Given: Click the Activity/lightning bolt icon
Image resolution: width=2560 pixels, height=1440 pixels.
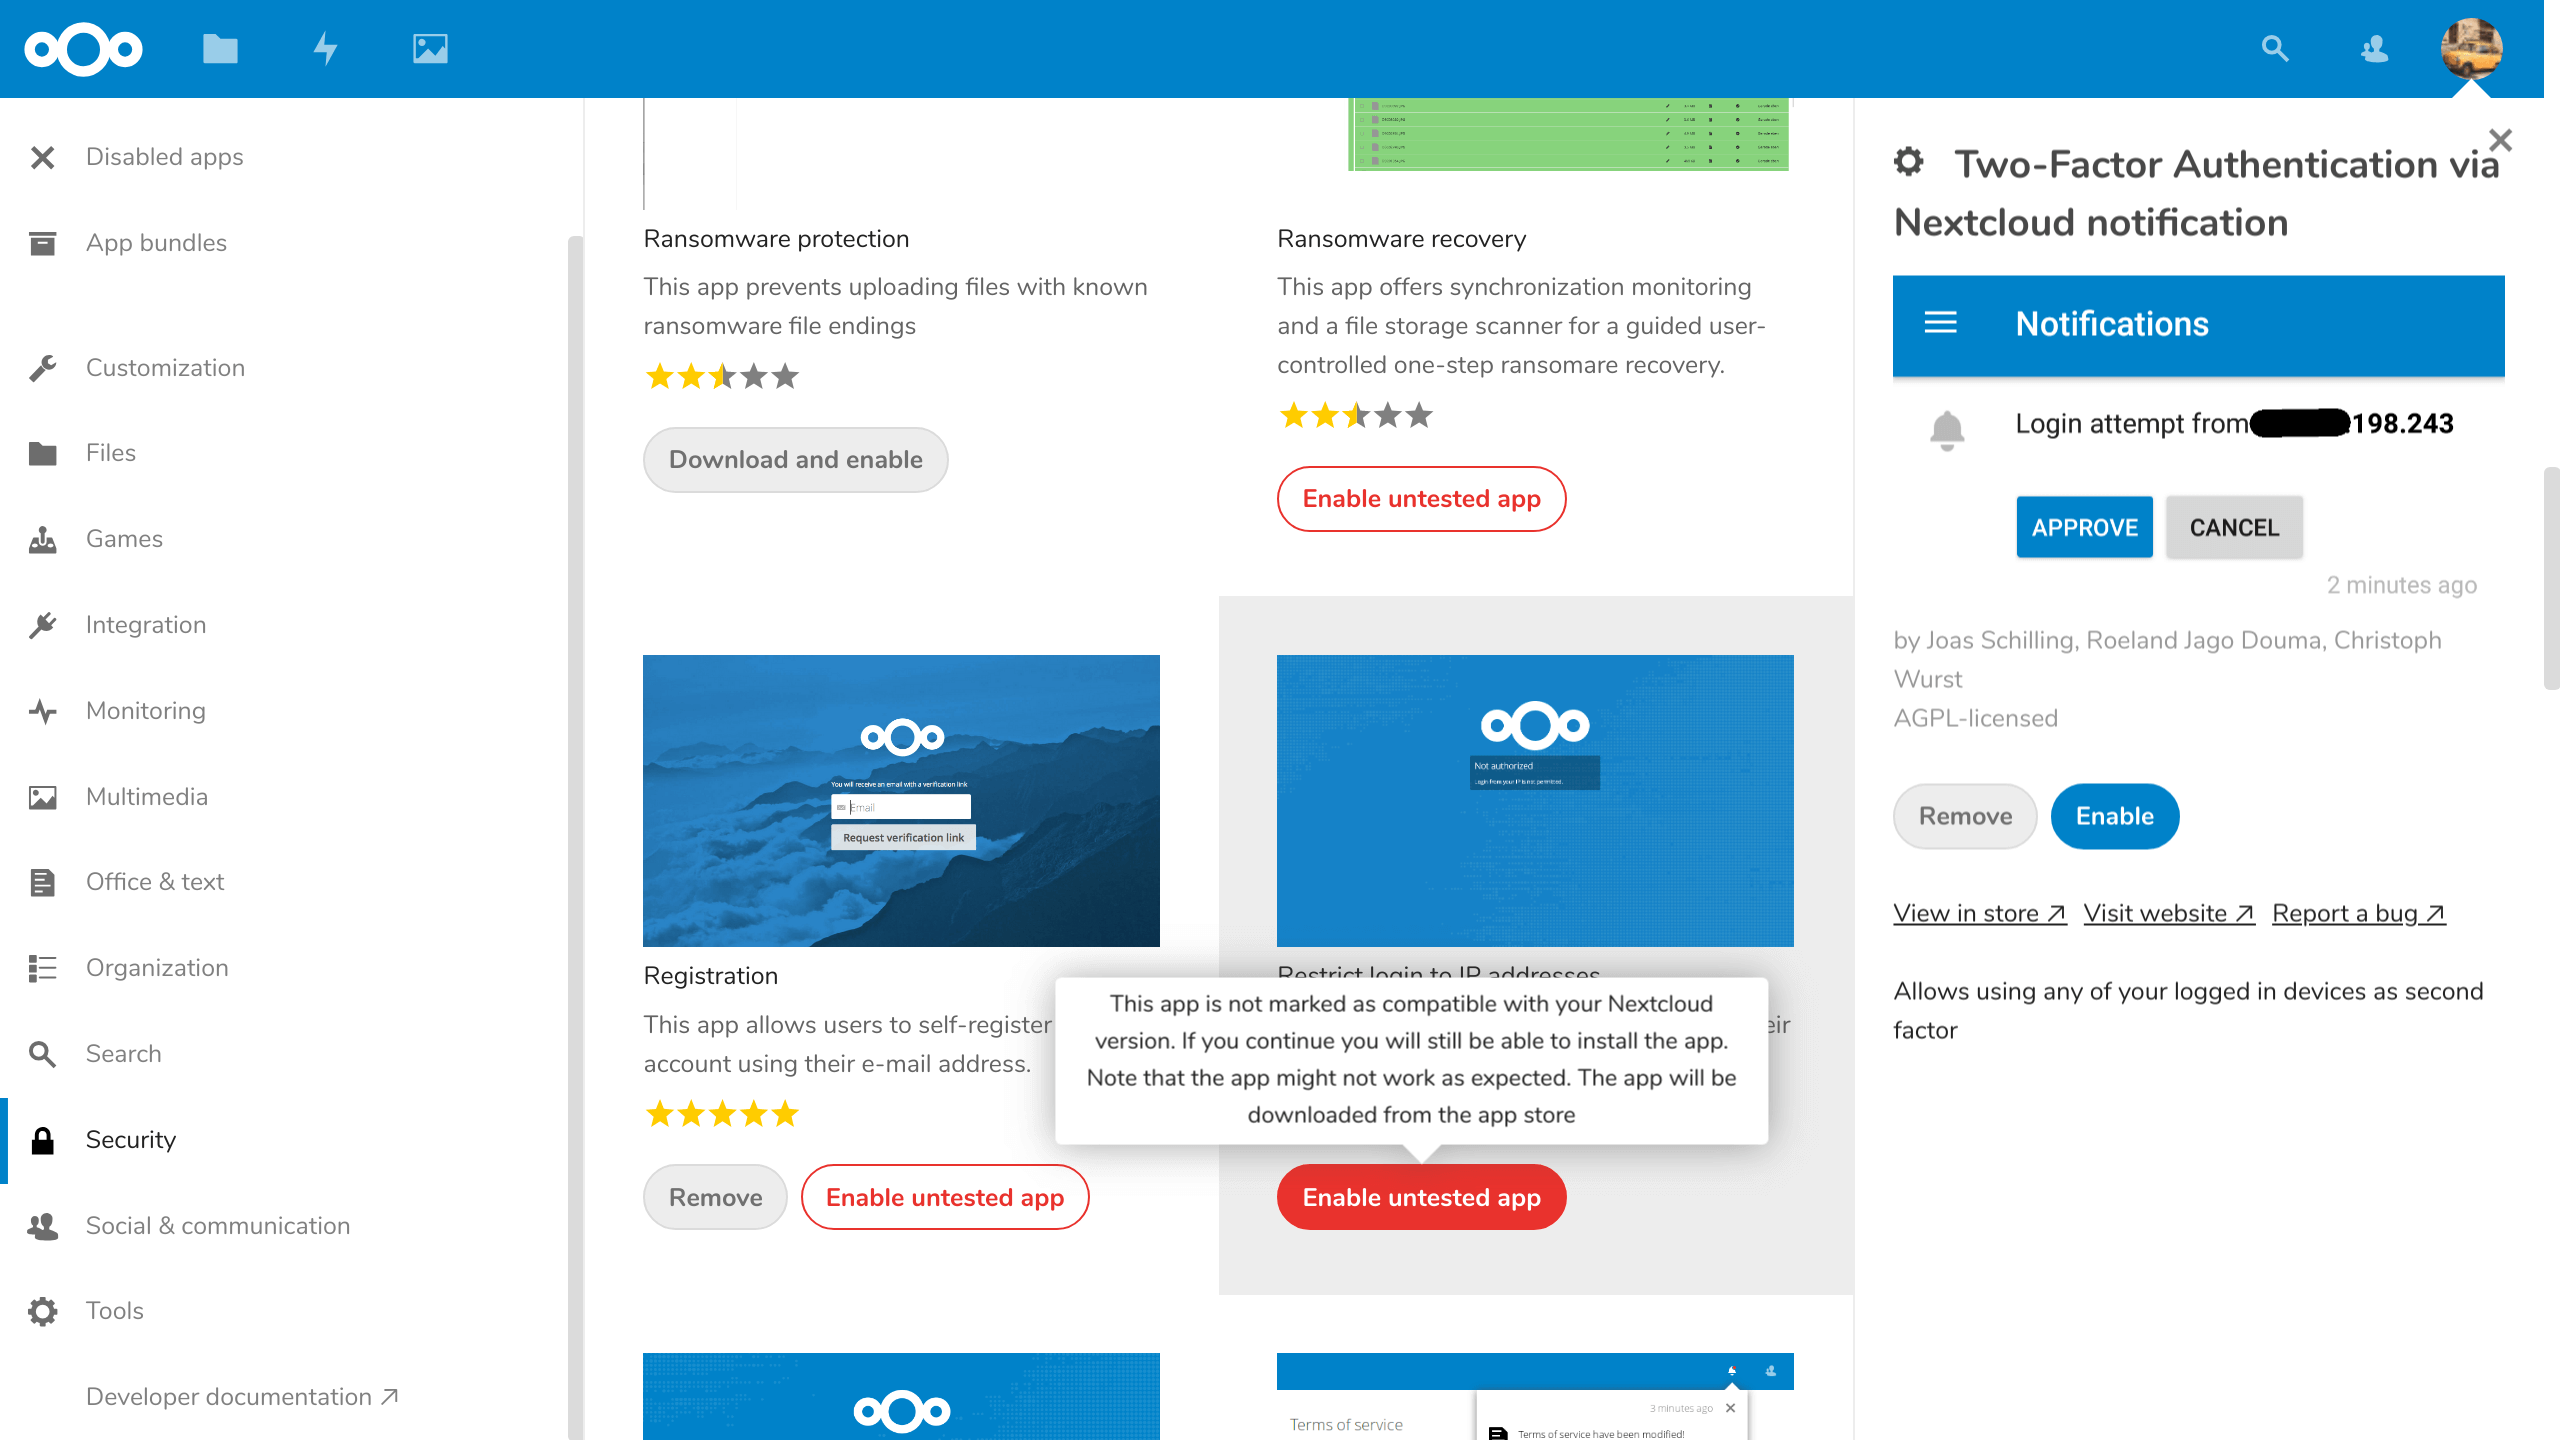Looking at the screenshot, I should pos(324,47).
